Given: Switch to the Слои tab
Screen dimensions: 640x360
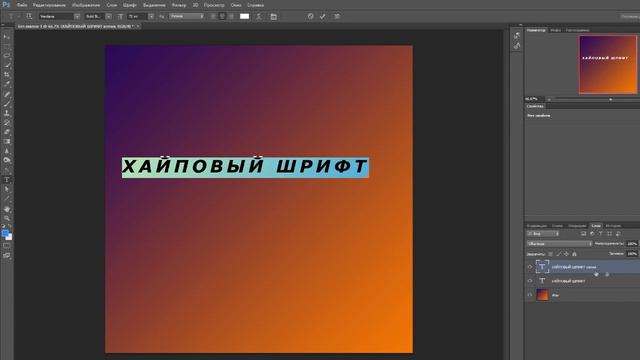Looking at the screenshot, I should pos(596,226).
